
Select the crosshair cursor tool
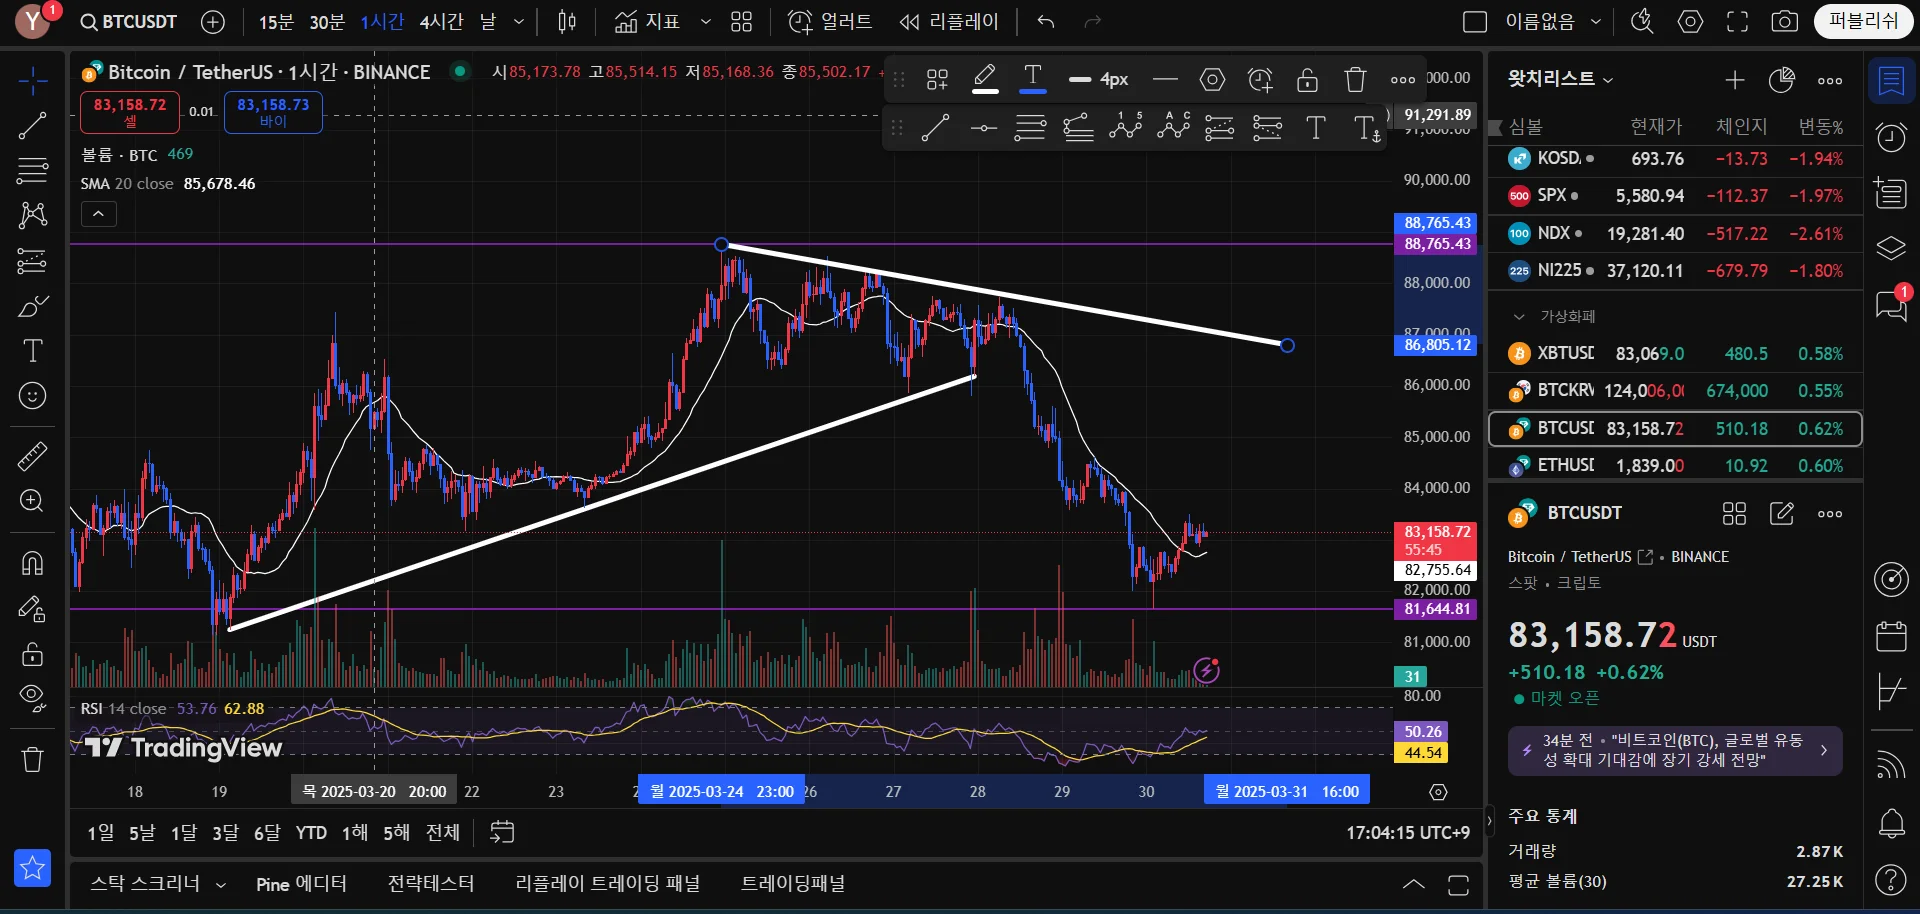pos(32,81)
